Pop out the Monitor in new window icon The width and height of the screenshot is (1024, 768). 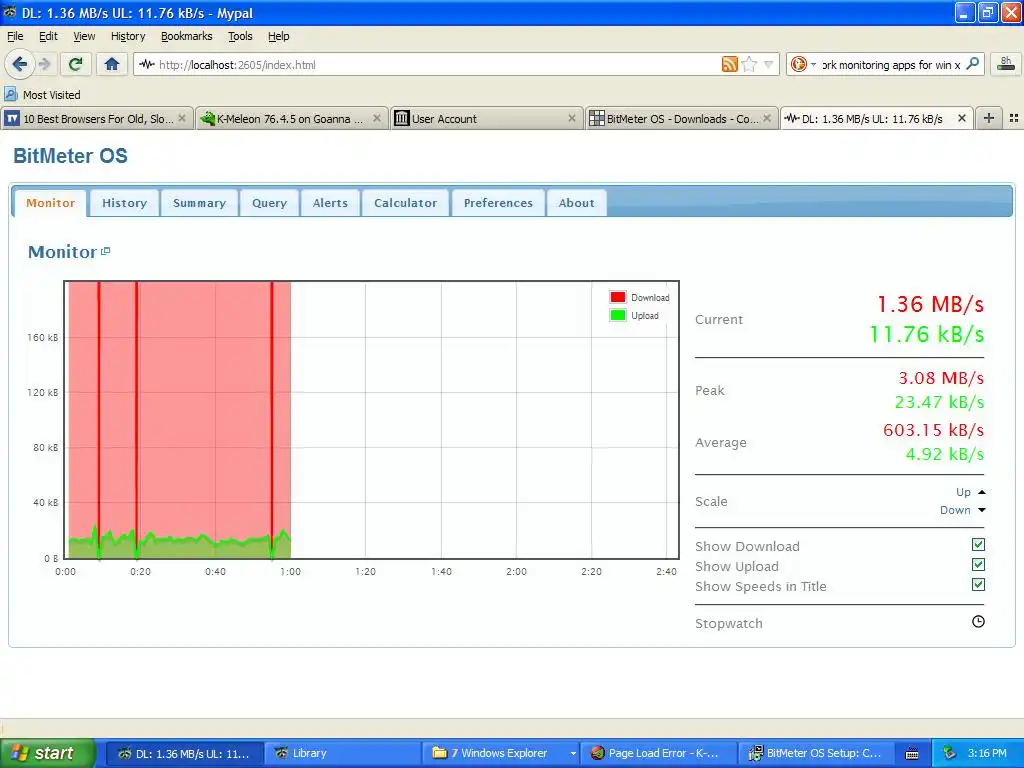coord(106,251)
